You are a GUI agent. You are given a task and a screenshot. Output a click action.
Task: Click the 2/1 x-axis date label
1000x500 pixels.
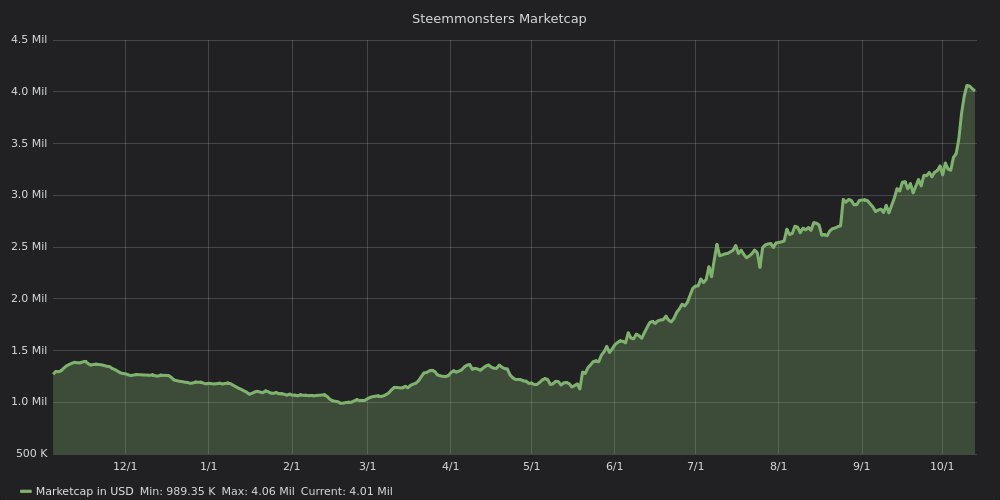point(292,466)
